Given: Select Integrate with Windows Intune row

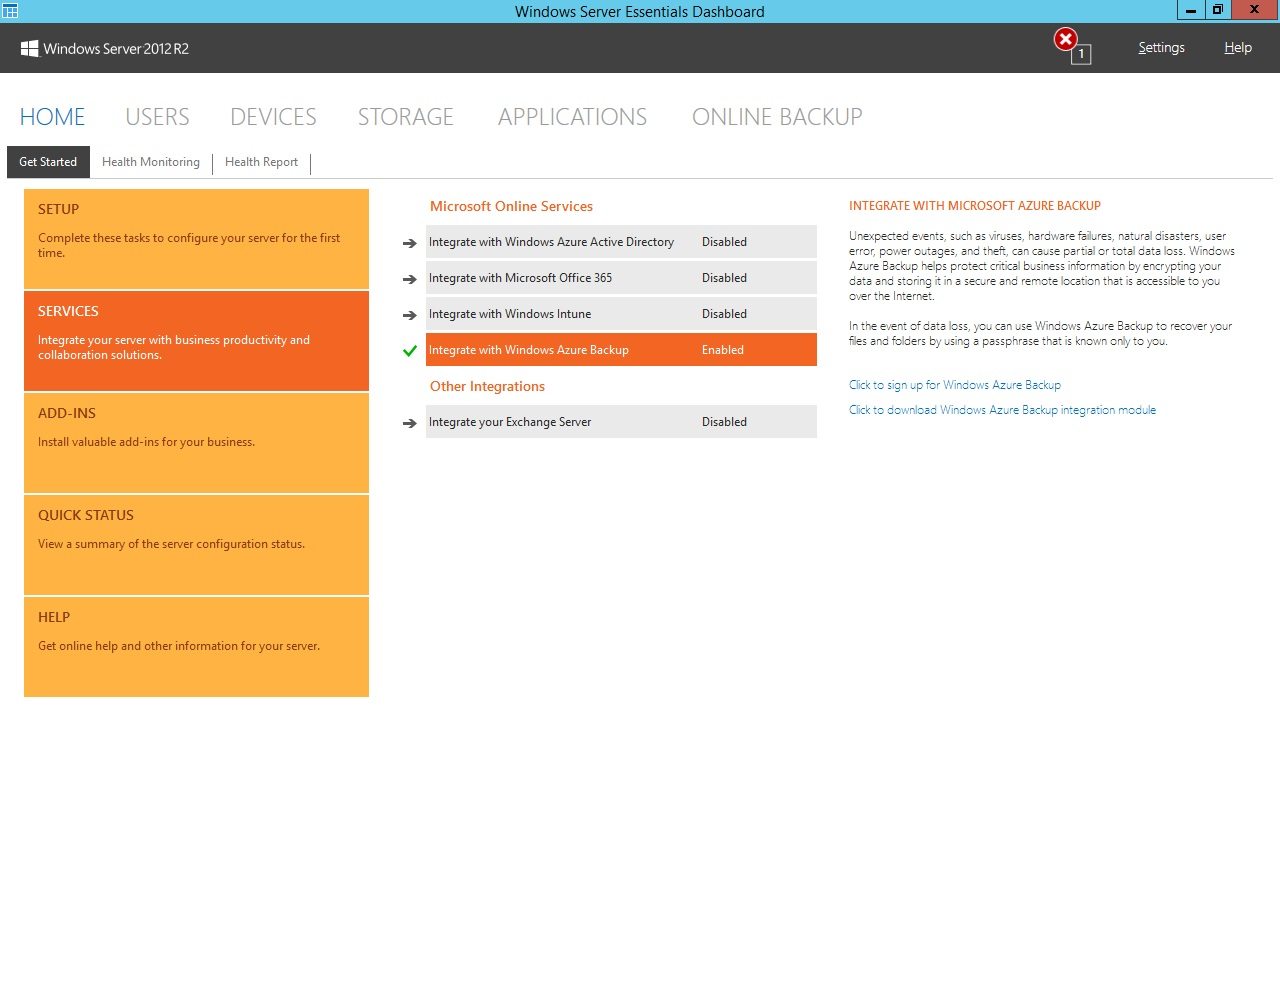Looking at the screenshot, I should click(621, 314).
